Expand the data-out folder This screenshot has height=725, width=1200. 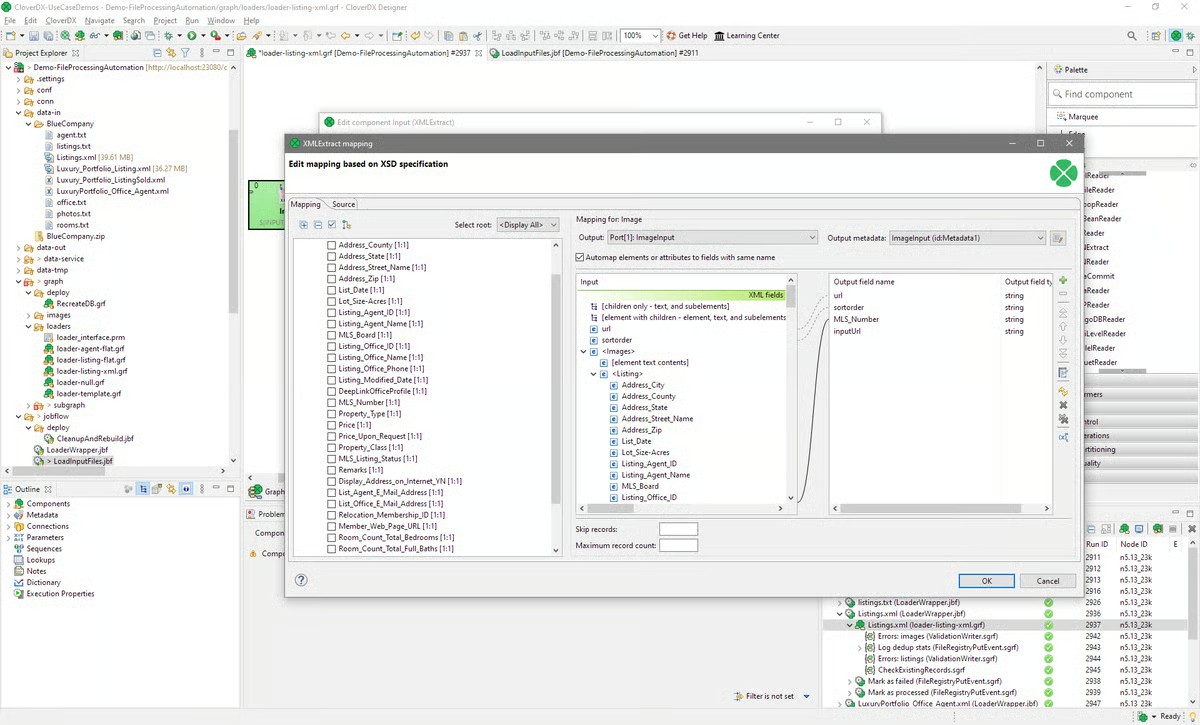click(19, 248)
